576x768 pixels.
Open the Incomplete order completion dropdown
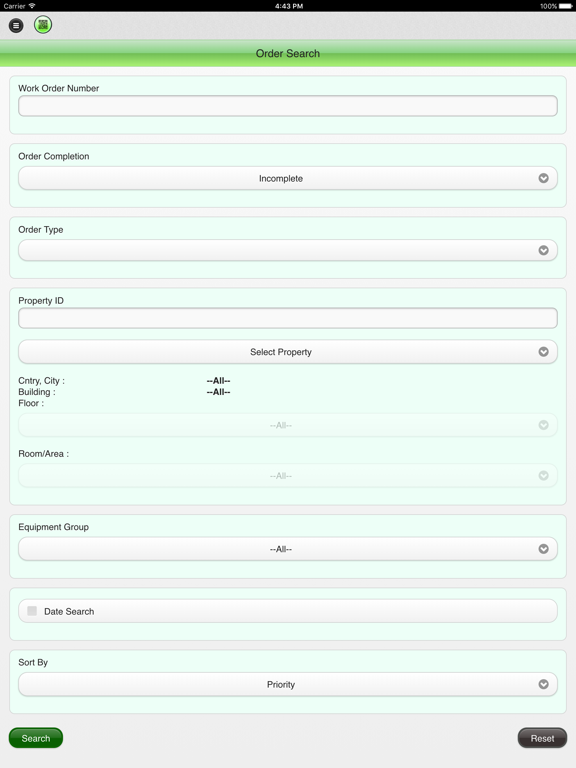pyautogui.click(x=288, y=178)
